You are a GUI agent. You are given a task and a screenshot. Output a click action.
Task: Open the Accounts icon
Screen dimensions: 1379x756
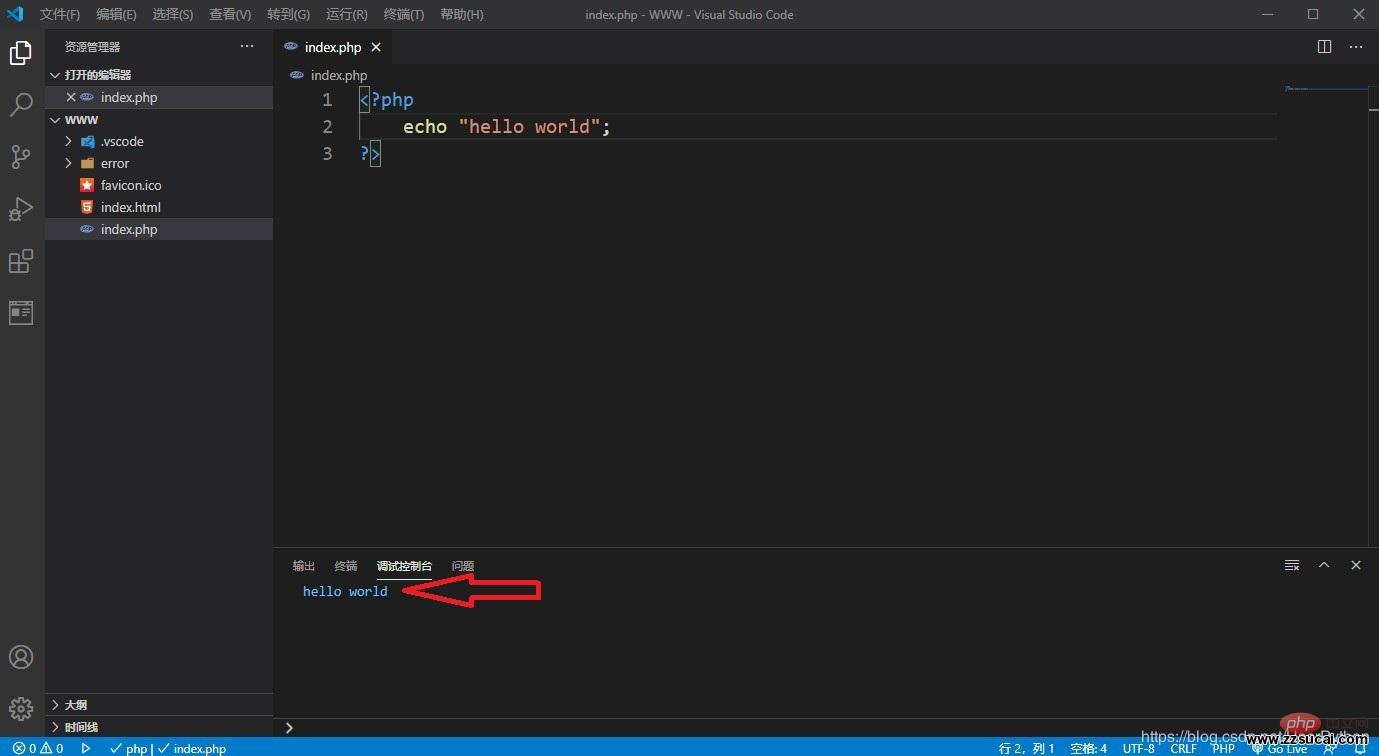[x=21, y=657]
